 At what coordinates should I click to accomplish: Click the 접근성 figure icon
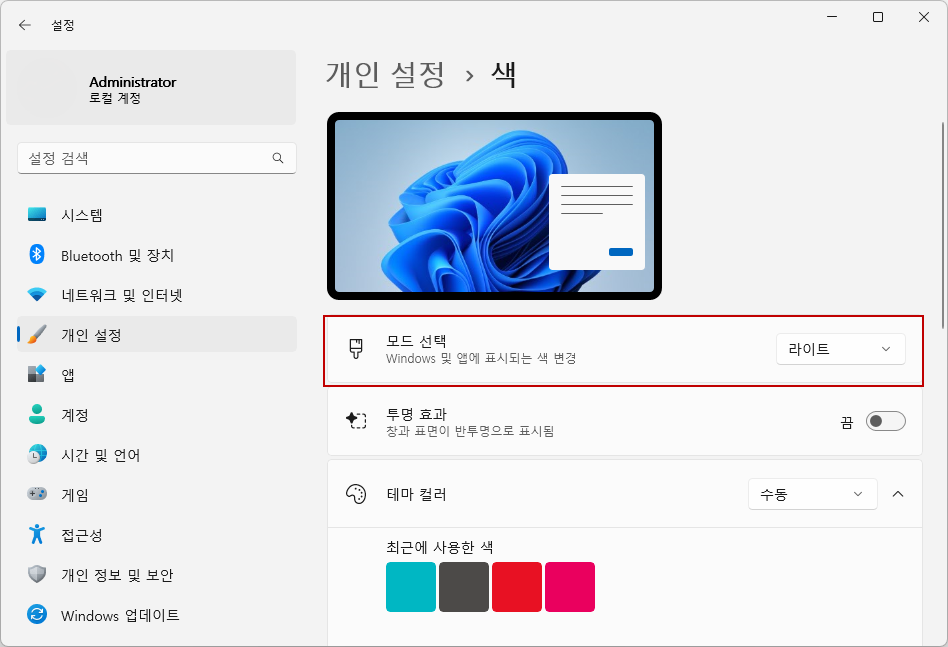pyautogui.click(x=37, y=534)
